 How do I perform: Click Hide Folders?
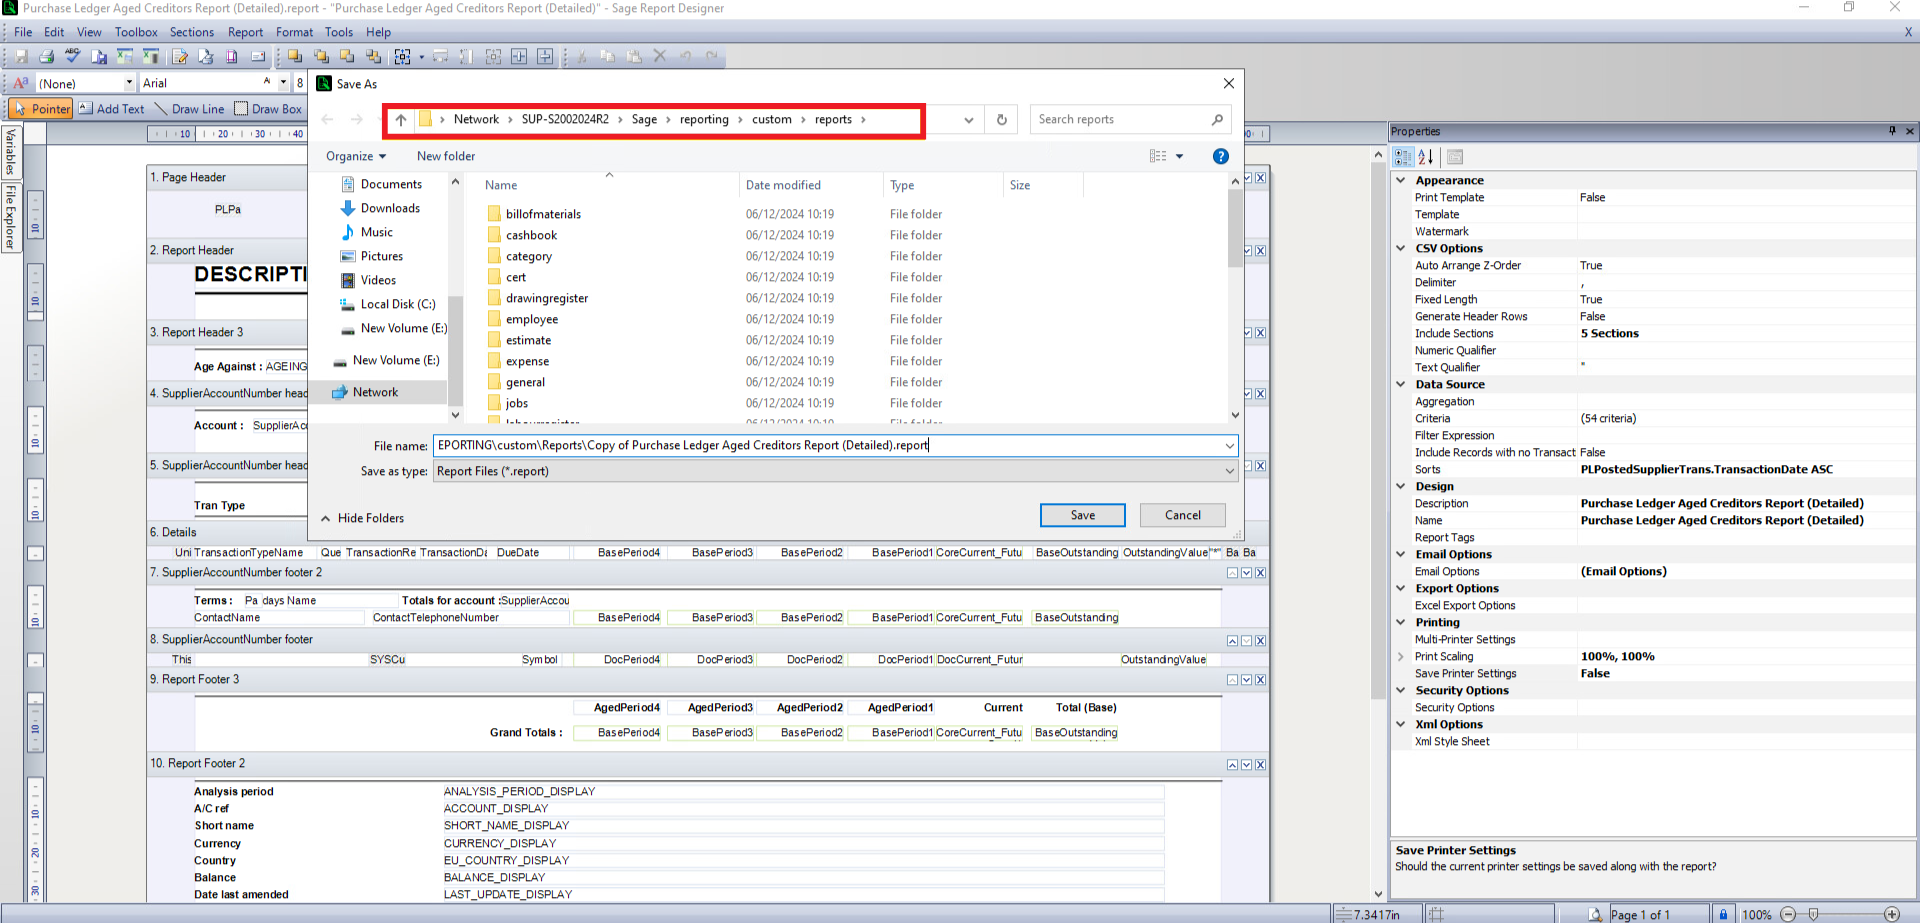(x=363, y=518)
